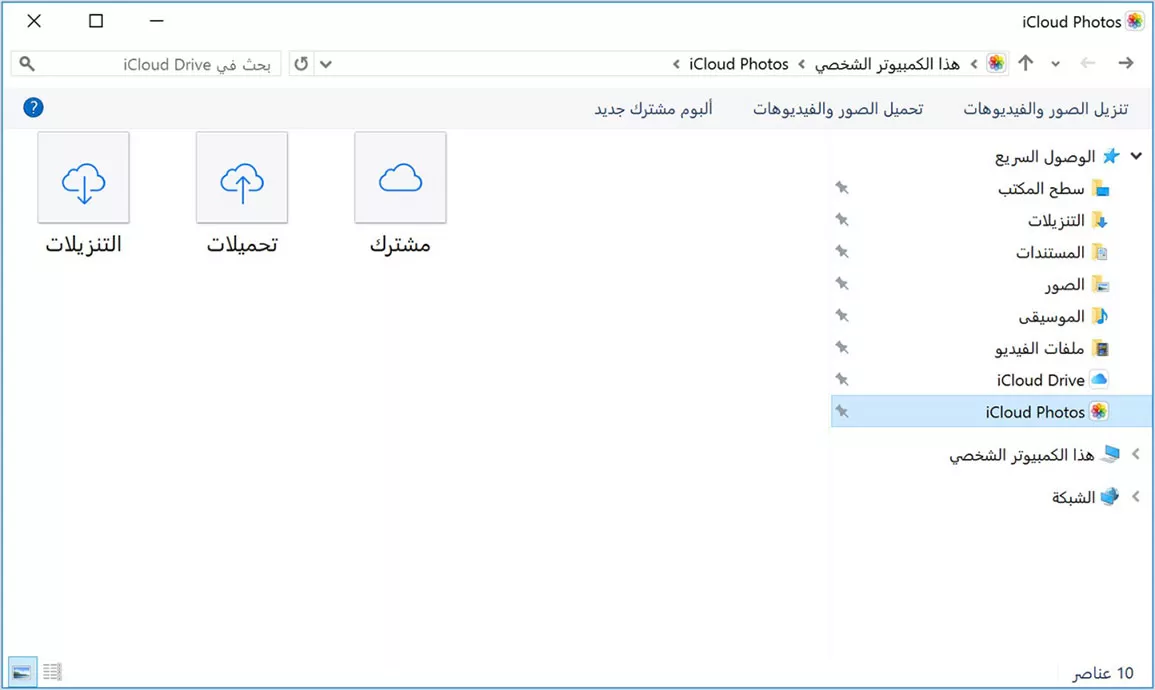The height and width of the screenshot is (690, 1155).
Task: Open الصور in navigation pane
Action: [x=1064, y=284]
